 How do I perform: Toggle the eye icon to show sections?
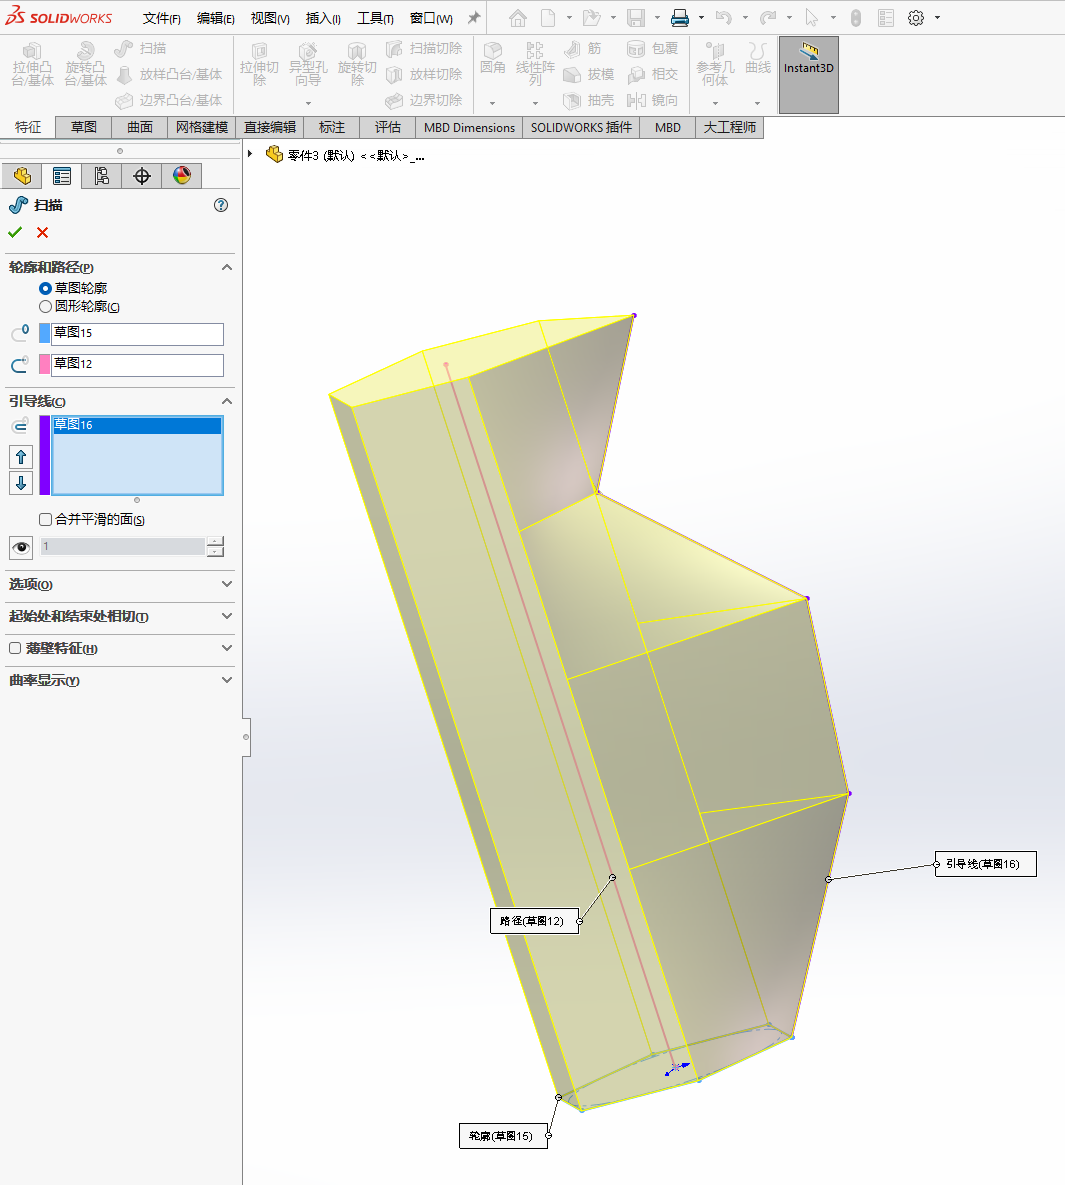tap(21, 547)
